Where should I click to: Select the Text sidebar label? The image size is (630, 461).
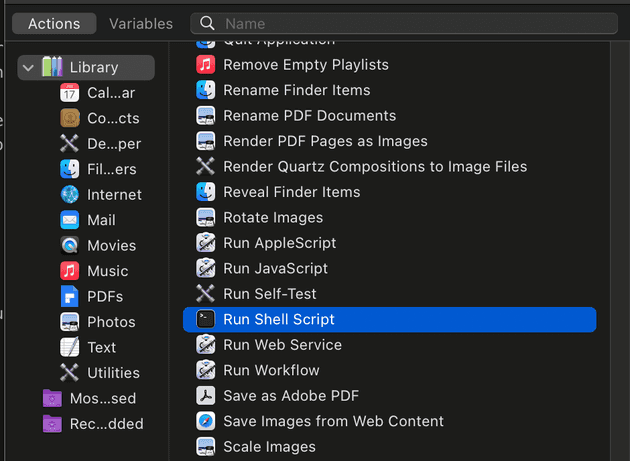(102, 347)
